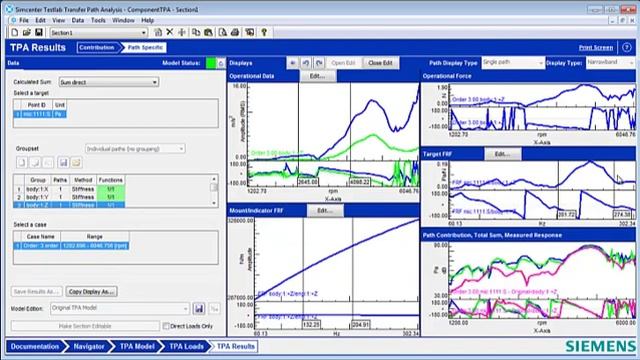Viewport: 640px width, 360px height.
Task: Click the Open Edit button
Action: point(343,63)
